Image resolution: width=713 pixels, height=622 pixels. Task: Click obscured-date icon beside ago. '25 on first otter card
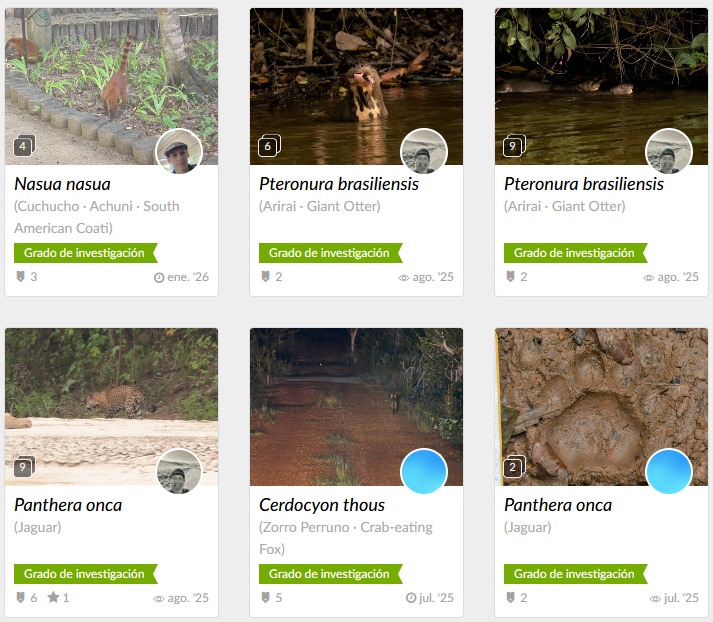click(404, 277)
